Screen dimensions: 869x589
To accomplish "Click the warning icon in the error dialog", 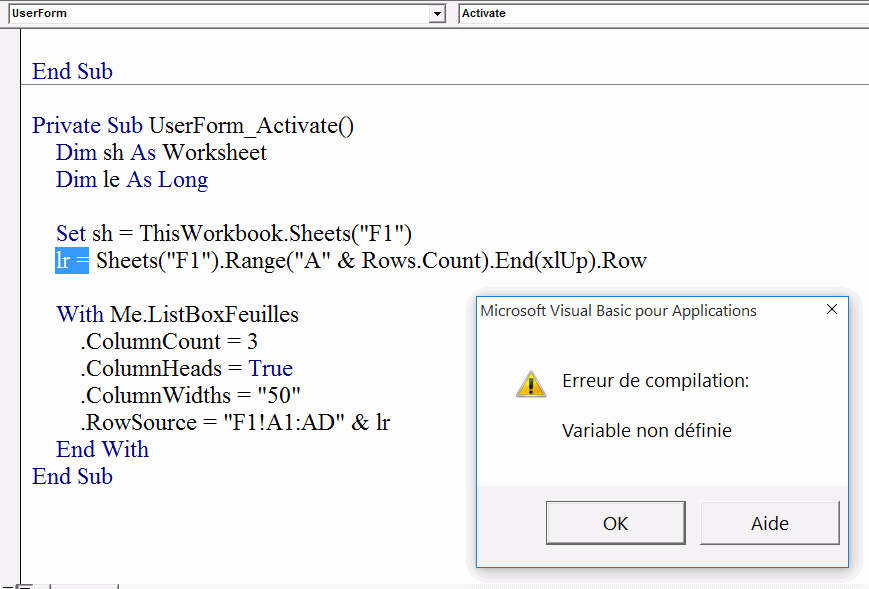I will [531, 383].
